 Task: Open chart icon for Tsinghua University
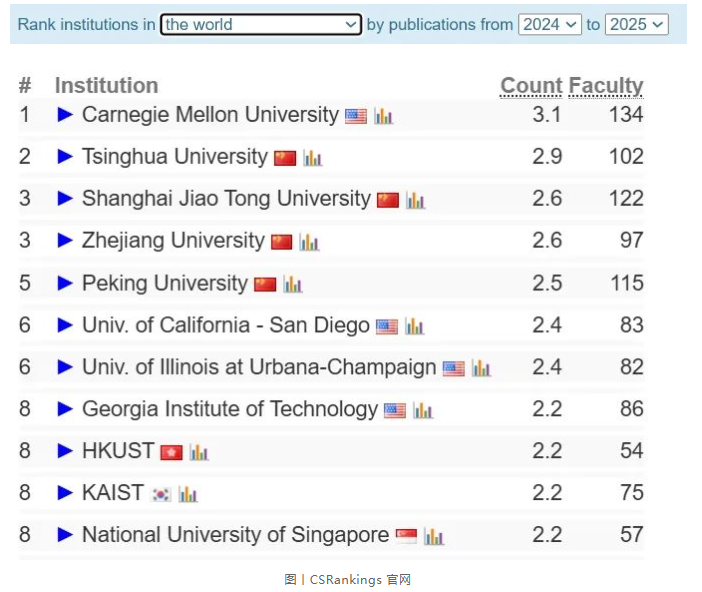pyautogui.click(x=312, y=158)
